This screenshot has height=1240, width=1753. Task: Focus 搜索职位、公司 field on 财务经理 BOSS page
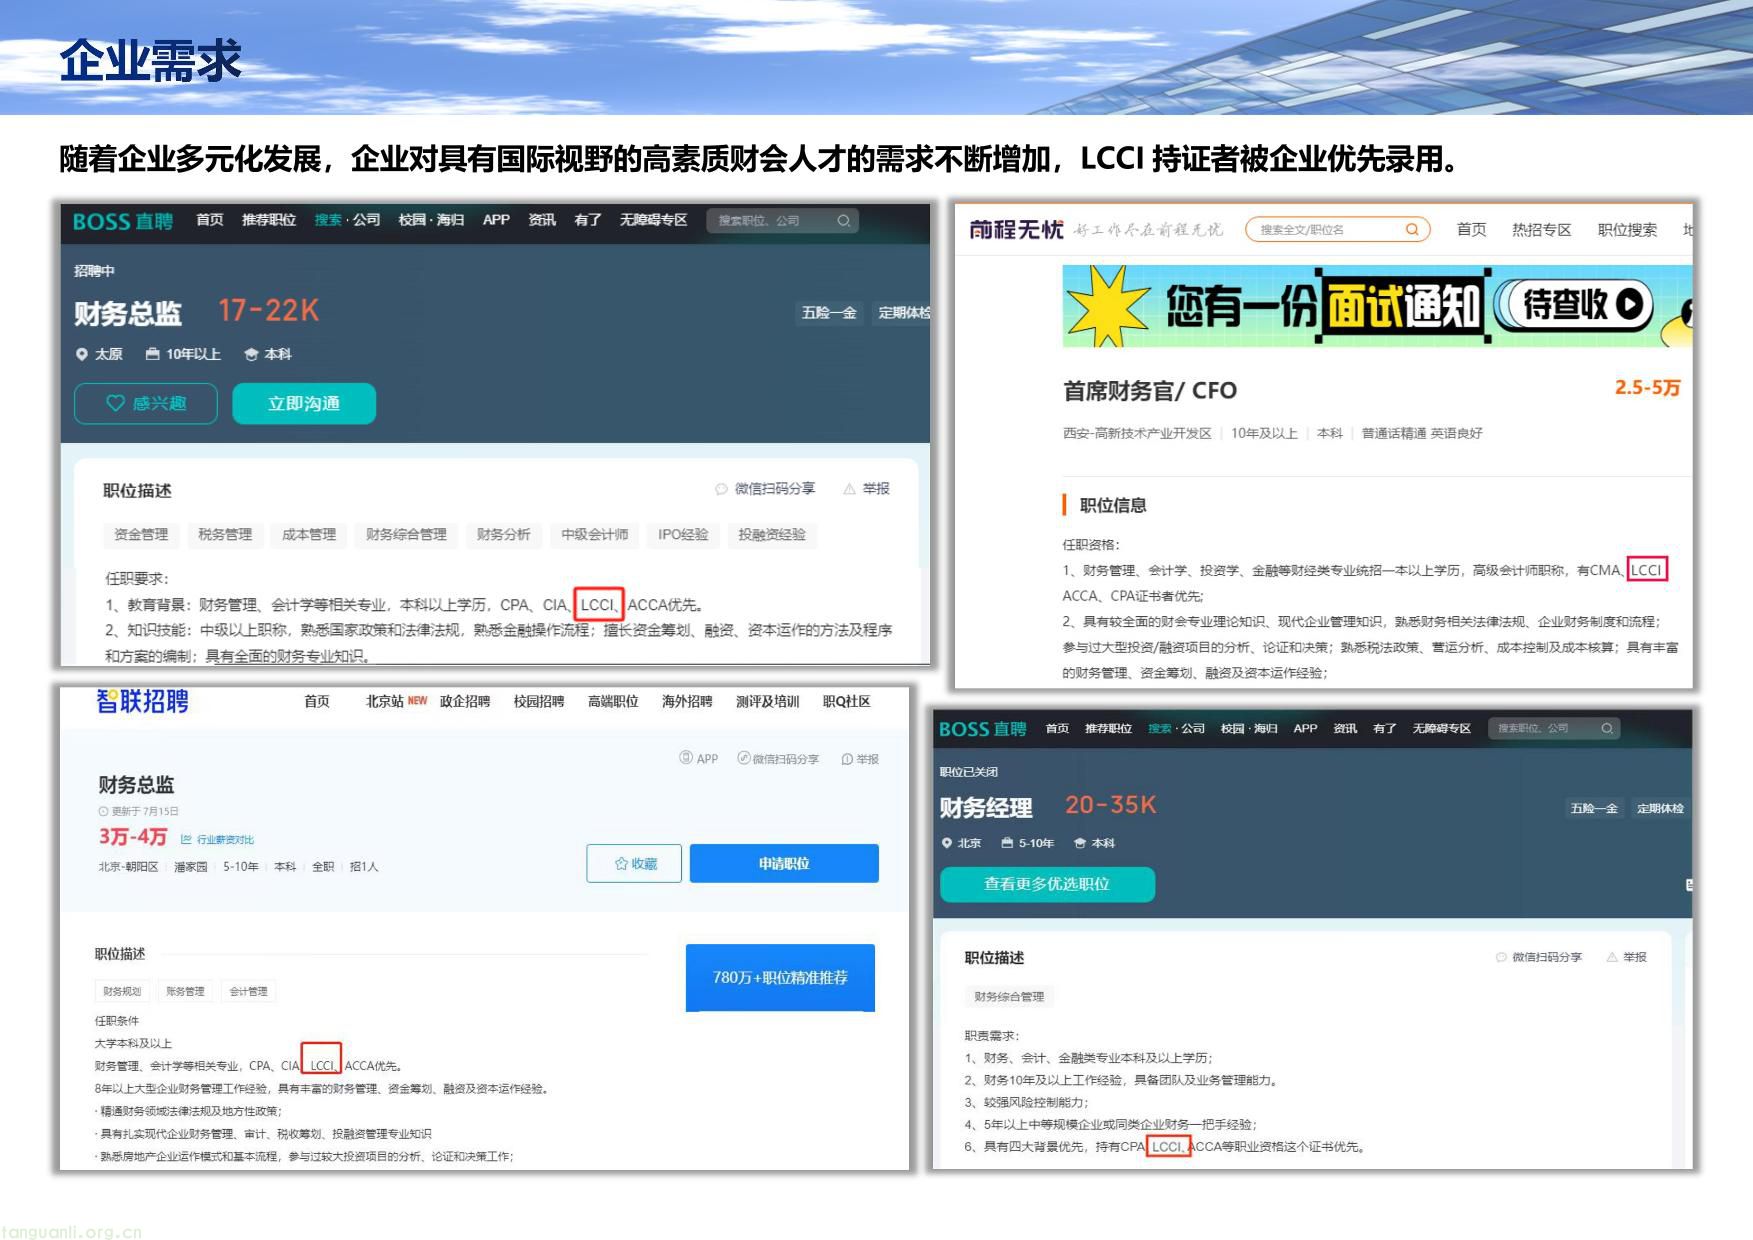tap(1553, 728)
